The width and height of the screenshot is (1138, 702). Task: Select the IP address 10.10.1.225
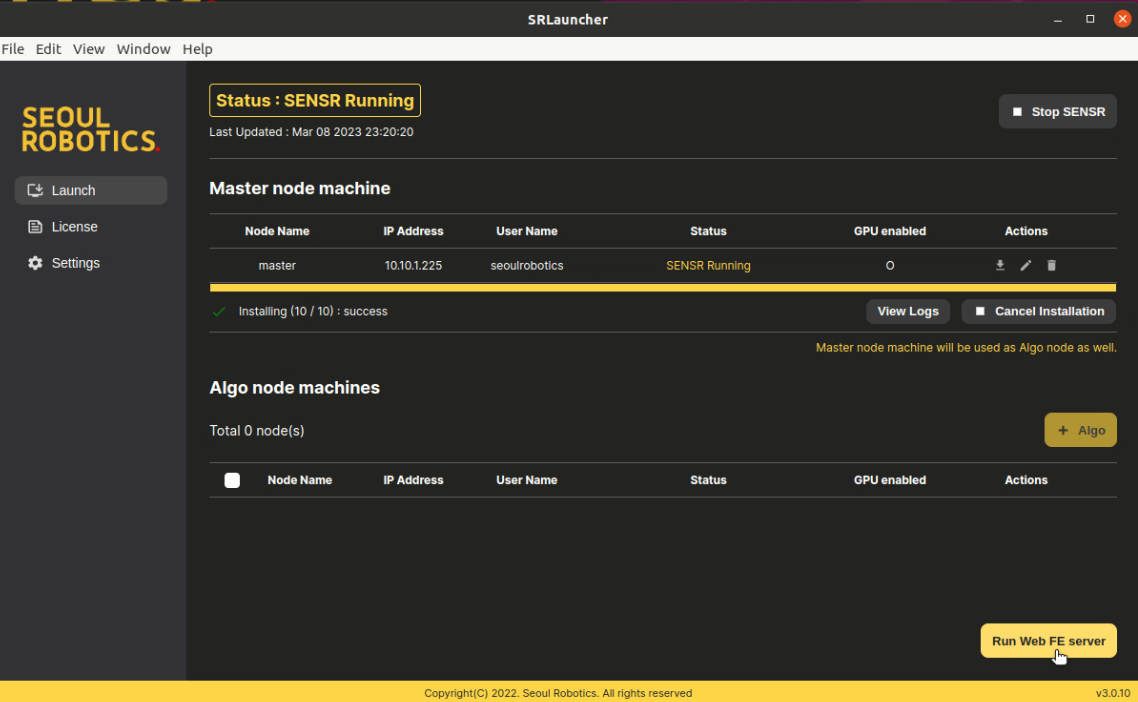413,266
